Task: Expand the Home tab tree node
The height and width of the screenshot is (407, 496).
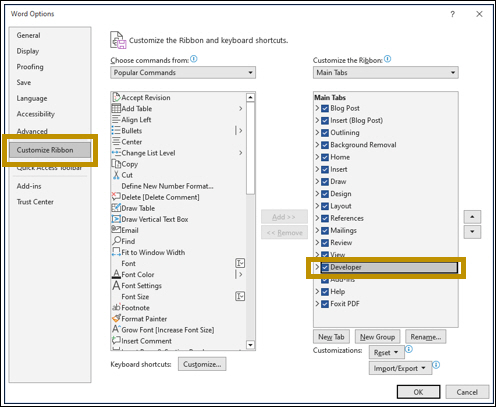Action: (x=317, y=157)
